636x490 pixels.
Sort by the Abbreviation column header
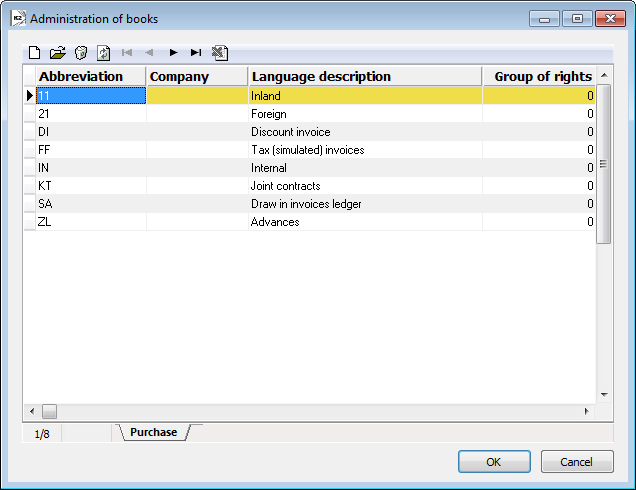click(x=91, y=76)
